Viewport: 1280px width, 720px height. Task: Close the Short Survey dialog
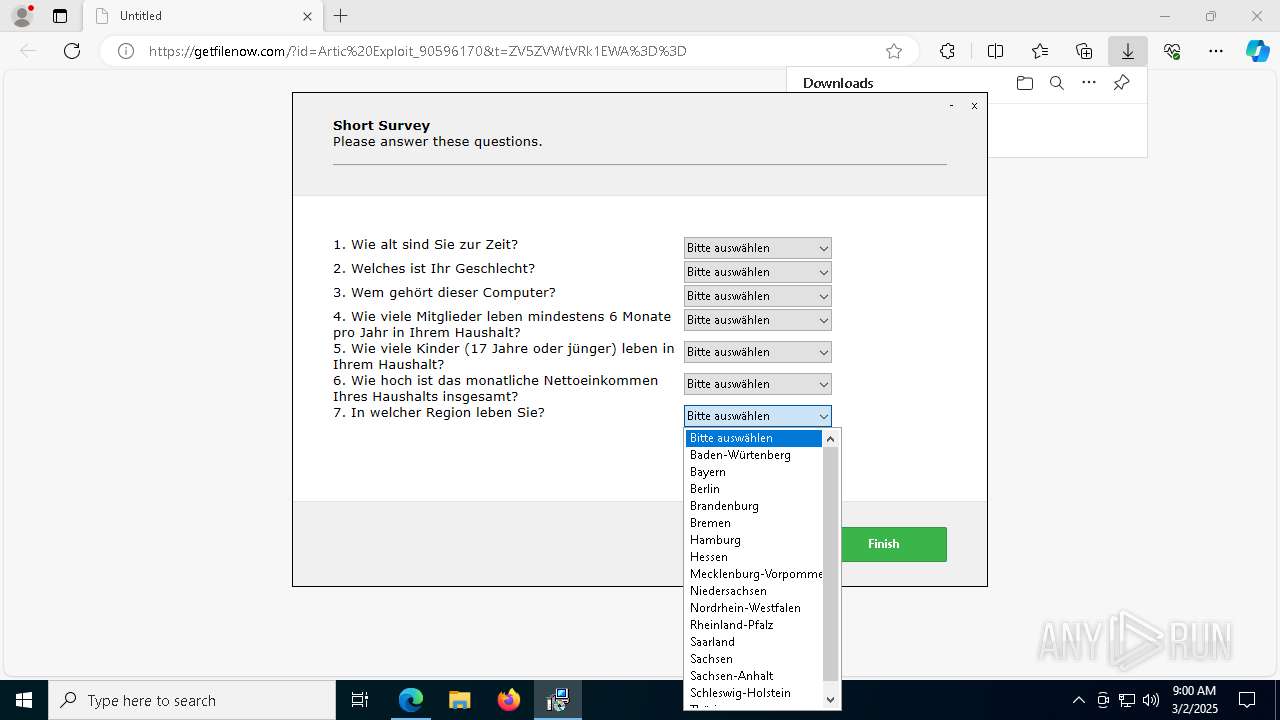click(974, 105)
